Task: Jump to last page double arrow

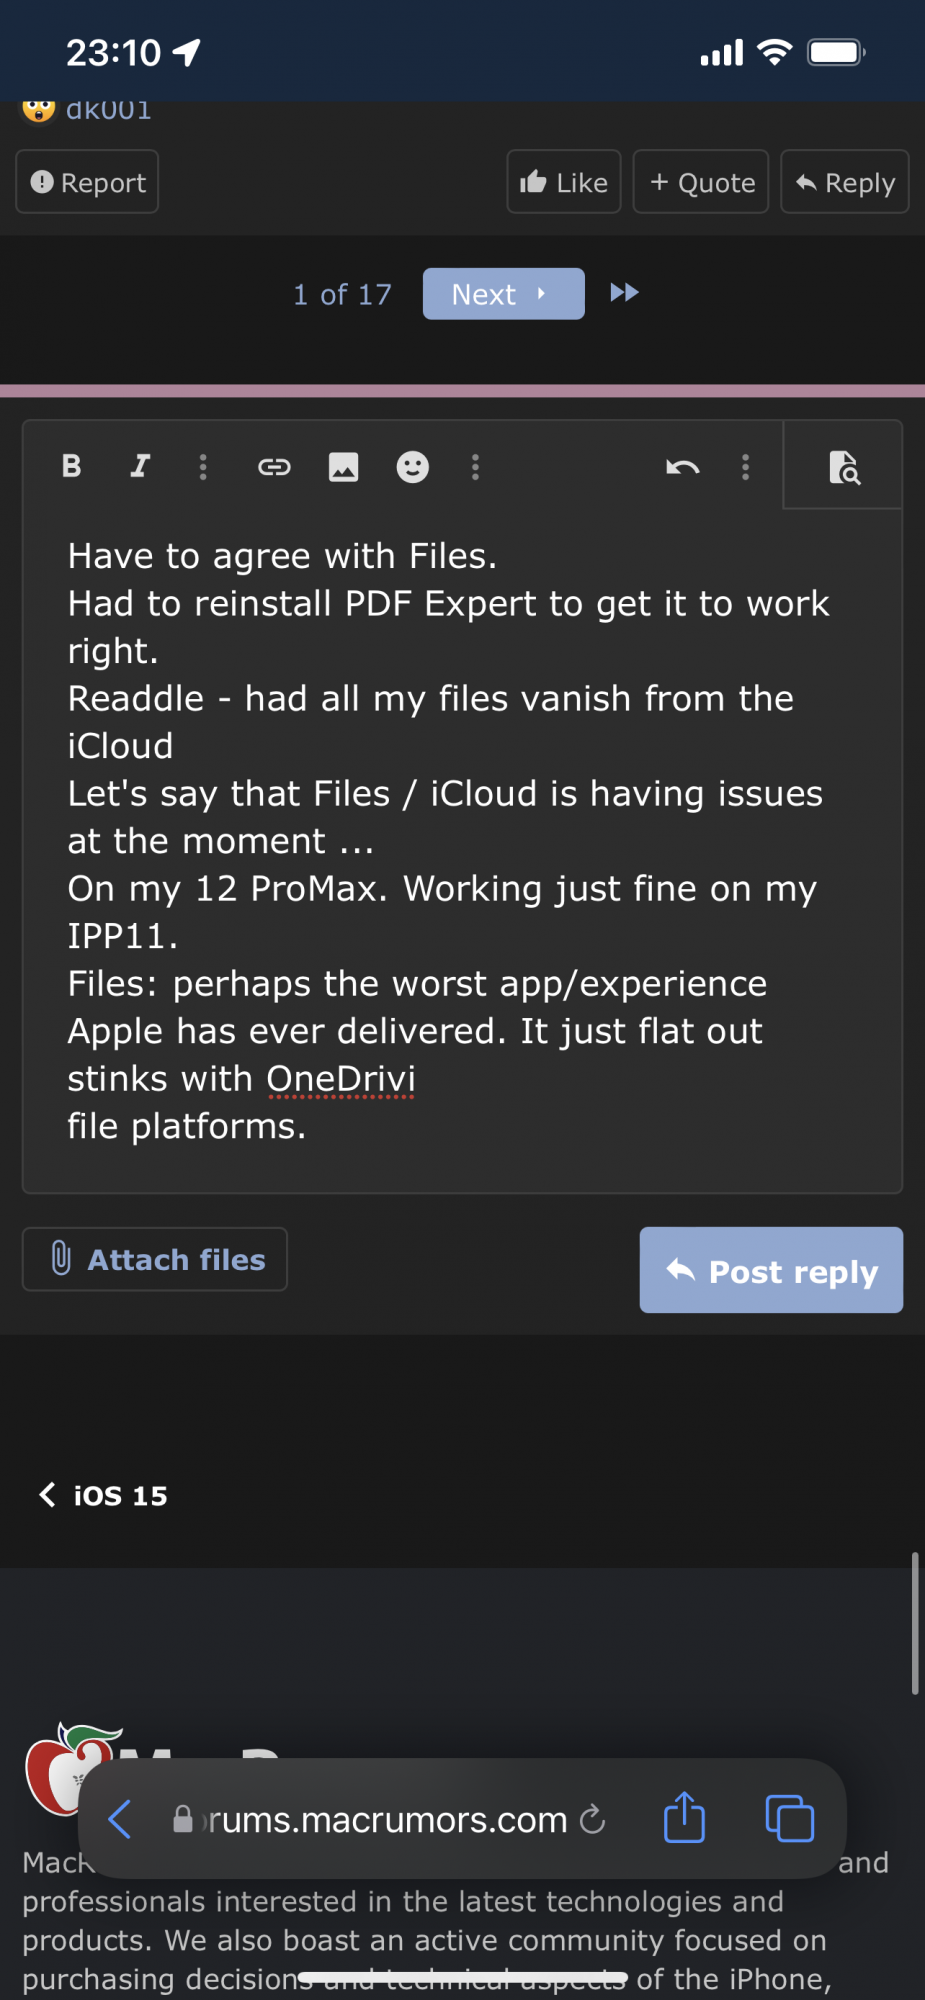Action: (624, 293)
